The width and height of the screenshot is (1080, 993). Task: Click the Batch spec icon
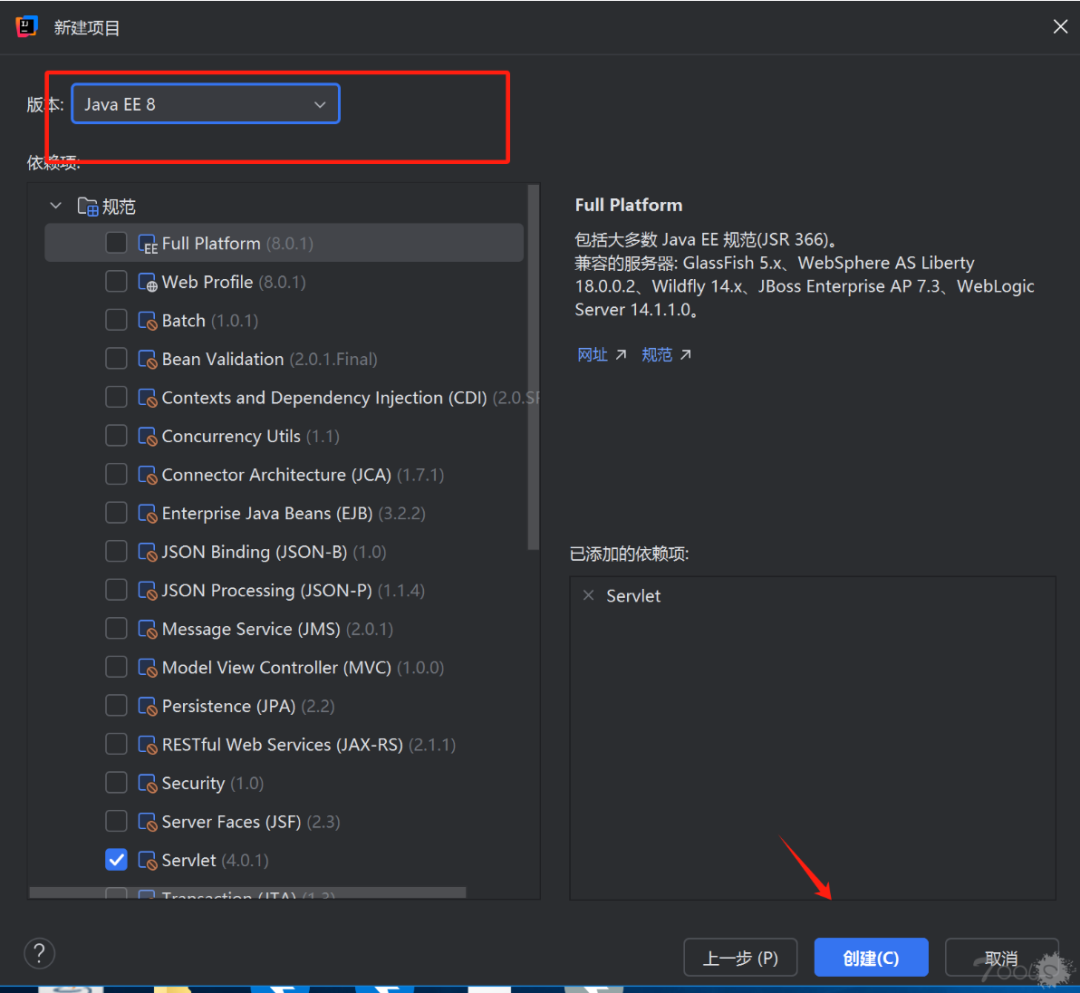(147, 321)
